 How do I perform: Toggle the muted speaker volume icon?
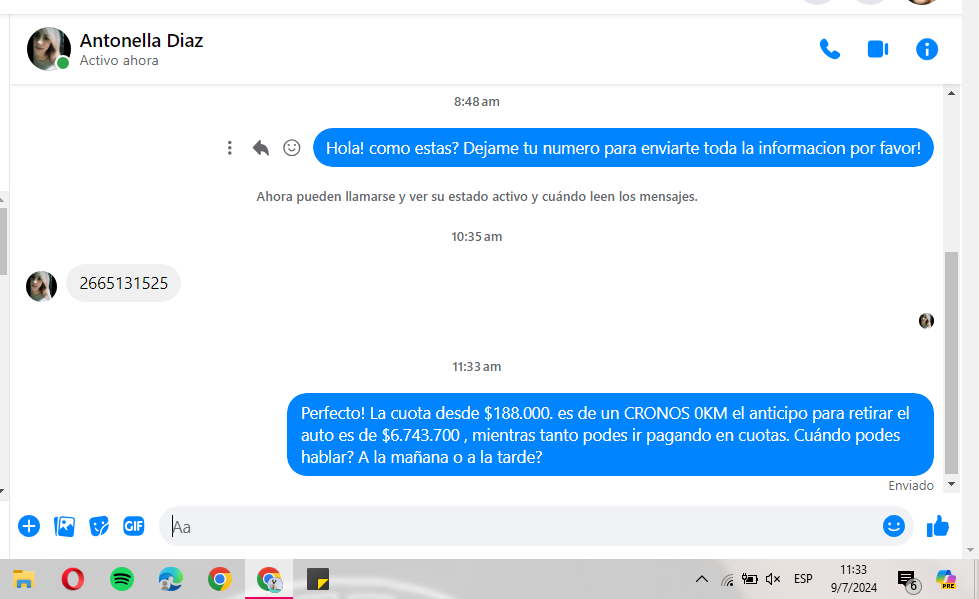[773, 579]
